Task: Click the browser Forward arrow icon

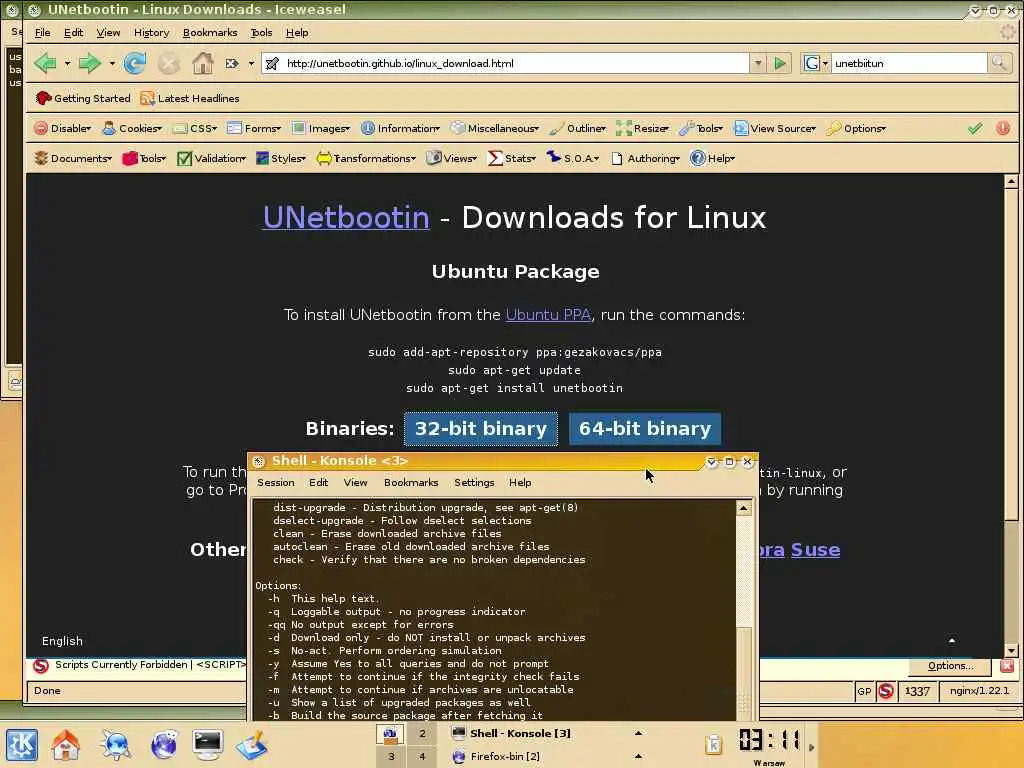Action: (89, 63)
